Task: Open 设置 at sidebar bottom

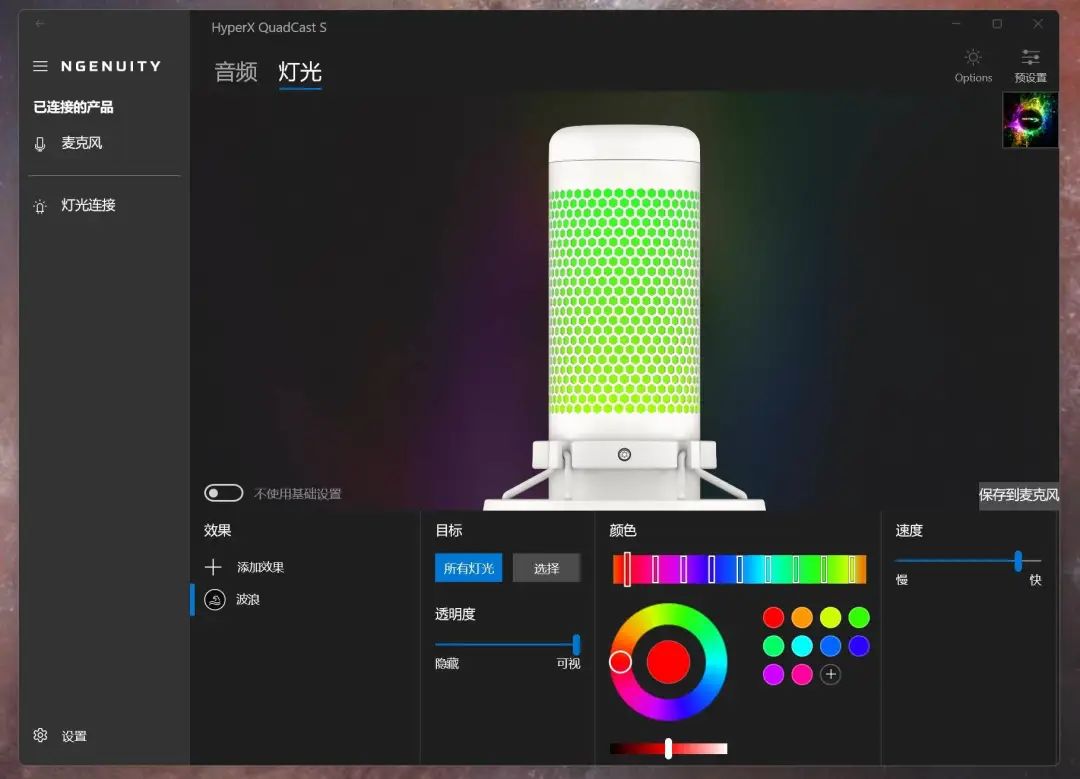Action: [x=74, y=736]
